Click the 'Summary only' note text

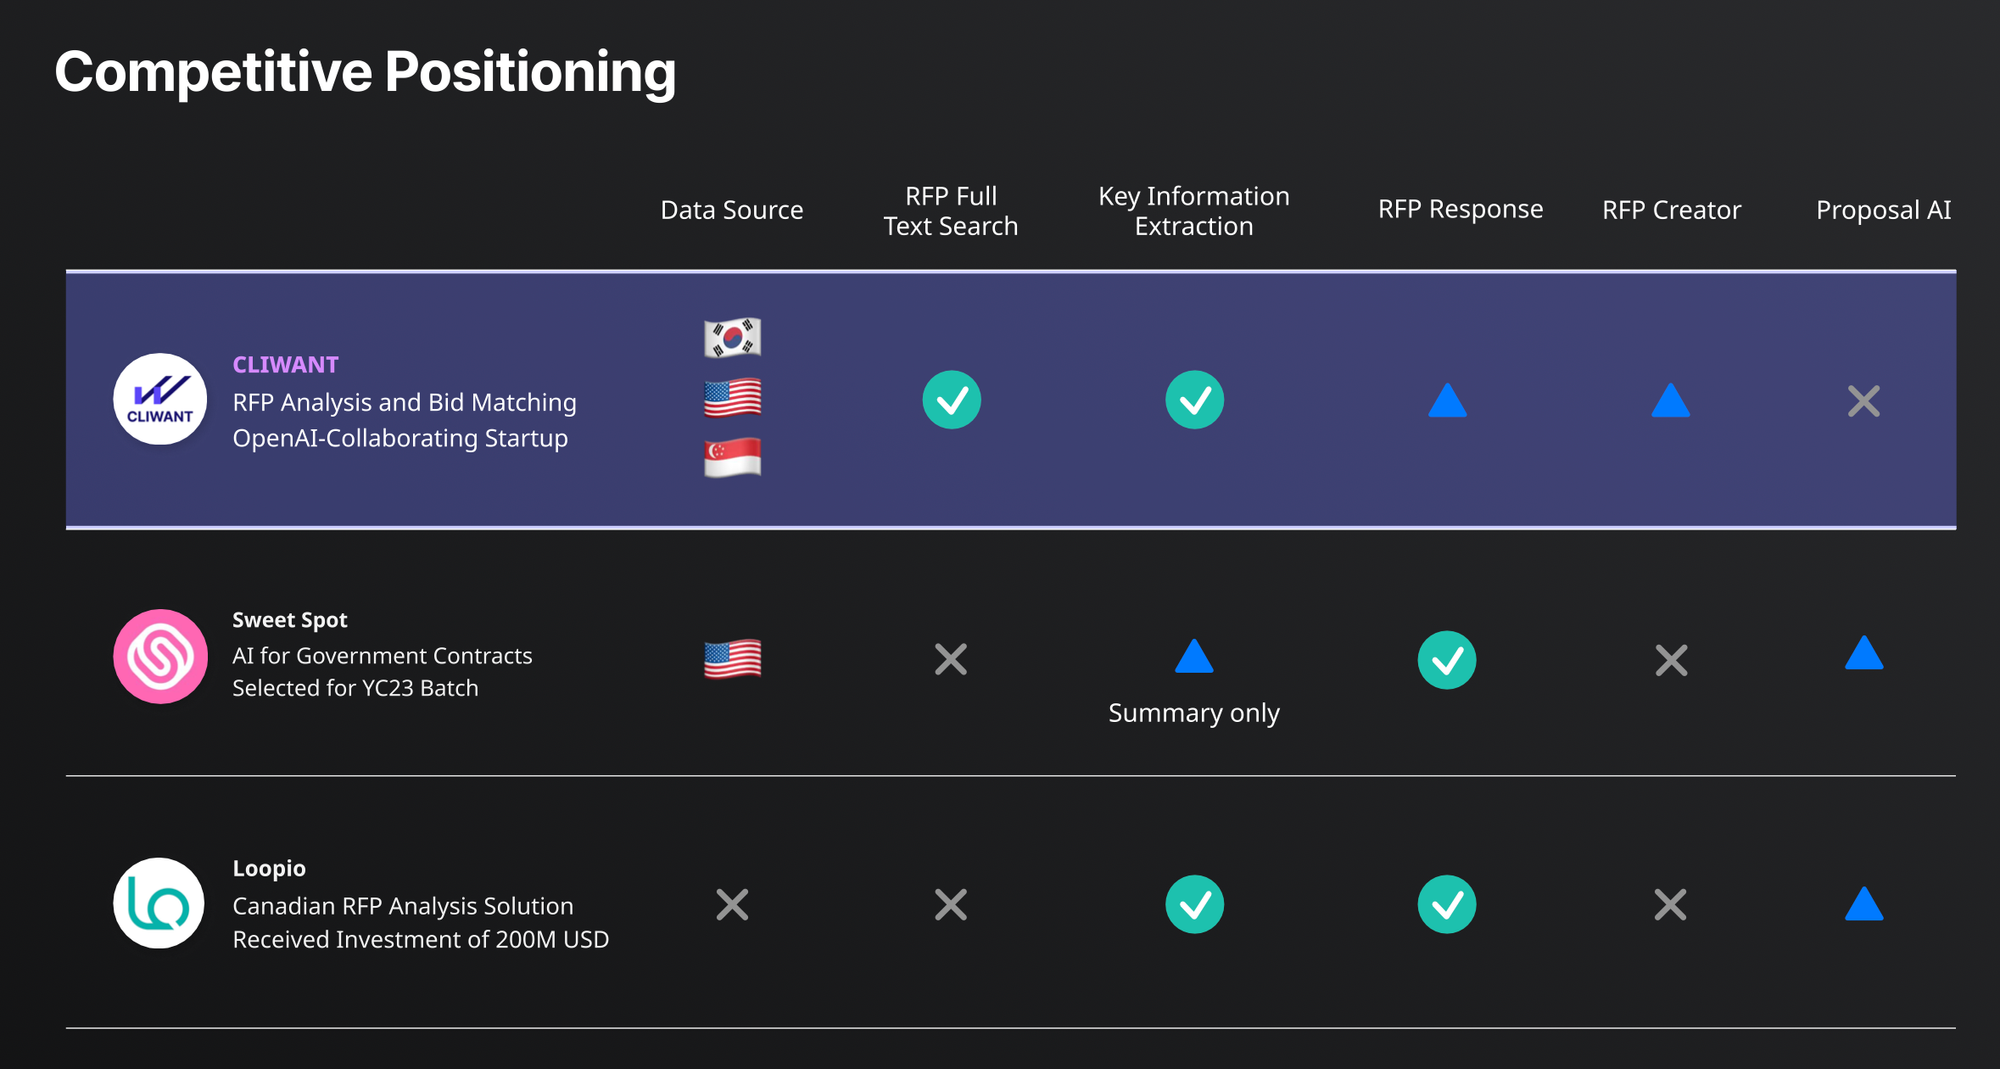(1194, 713)
